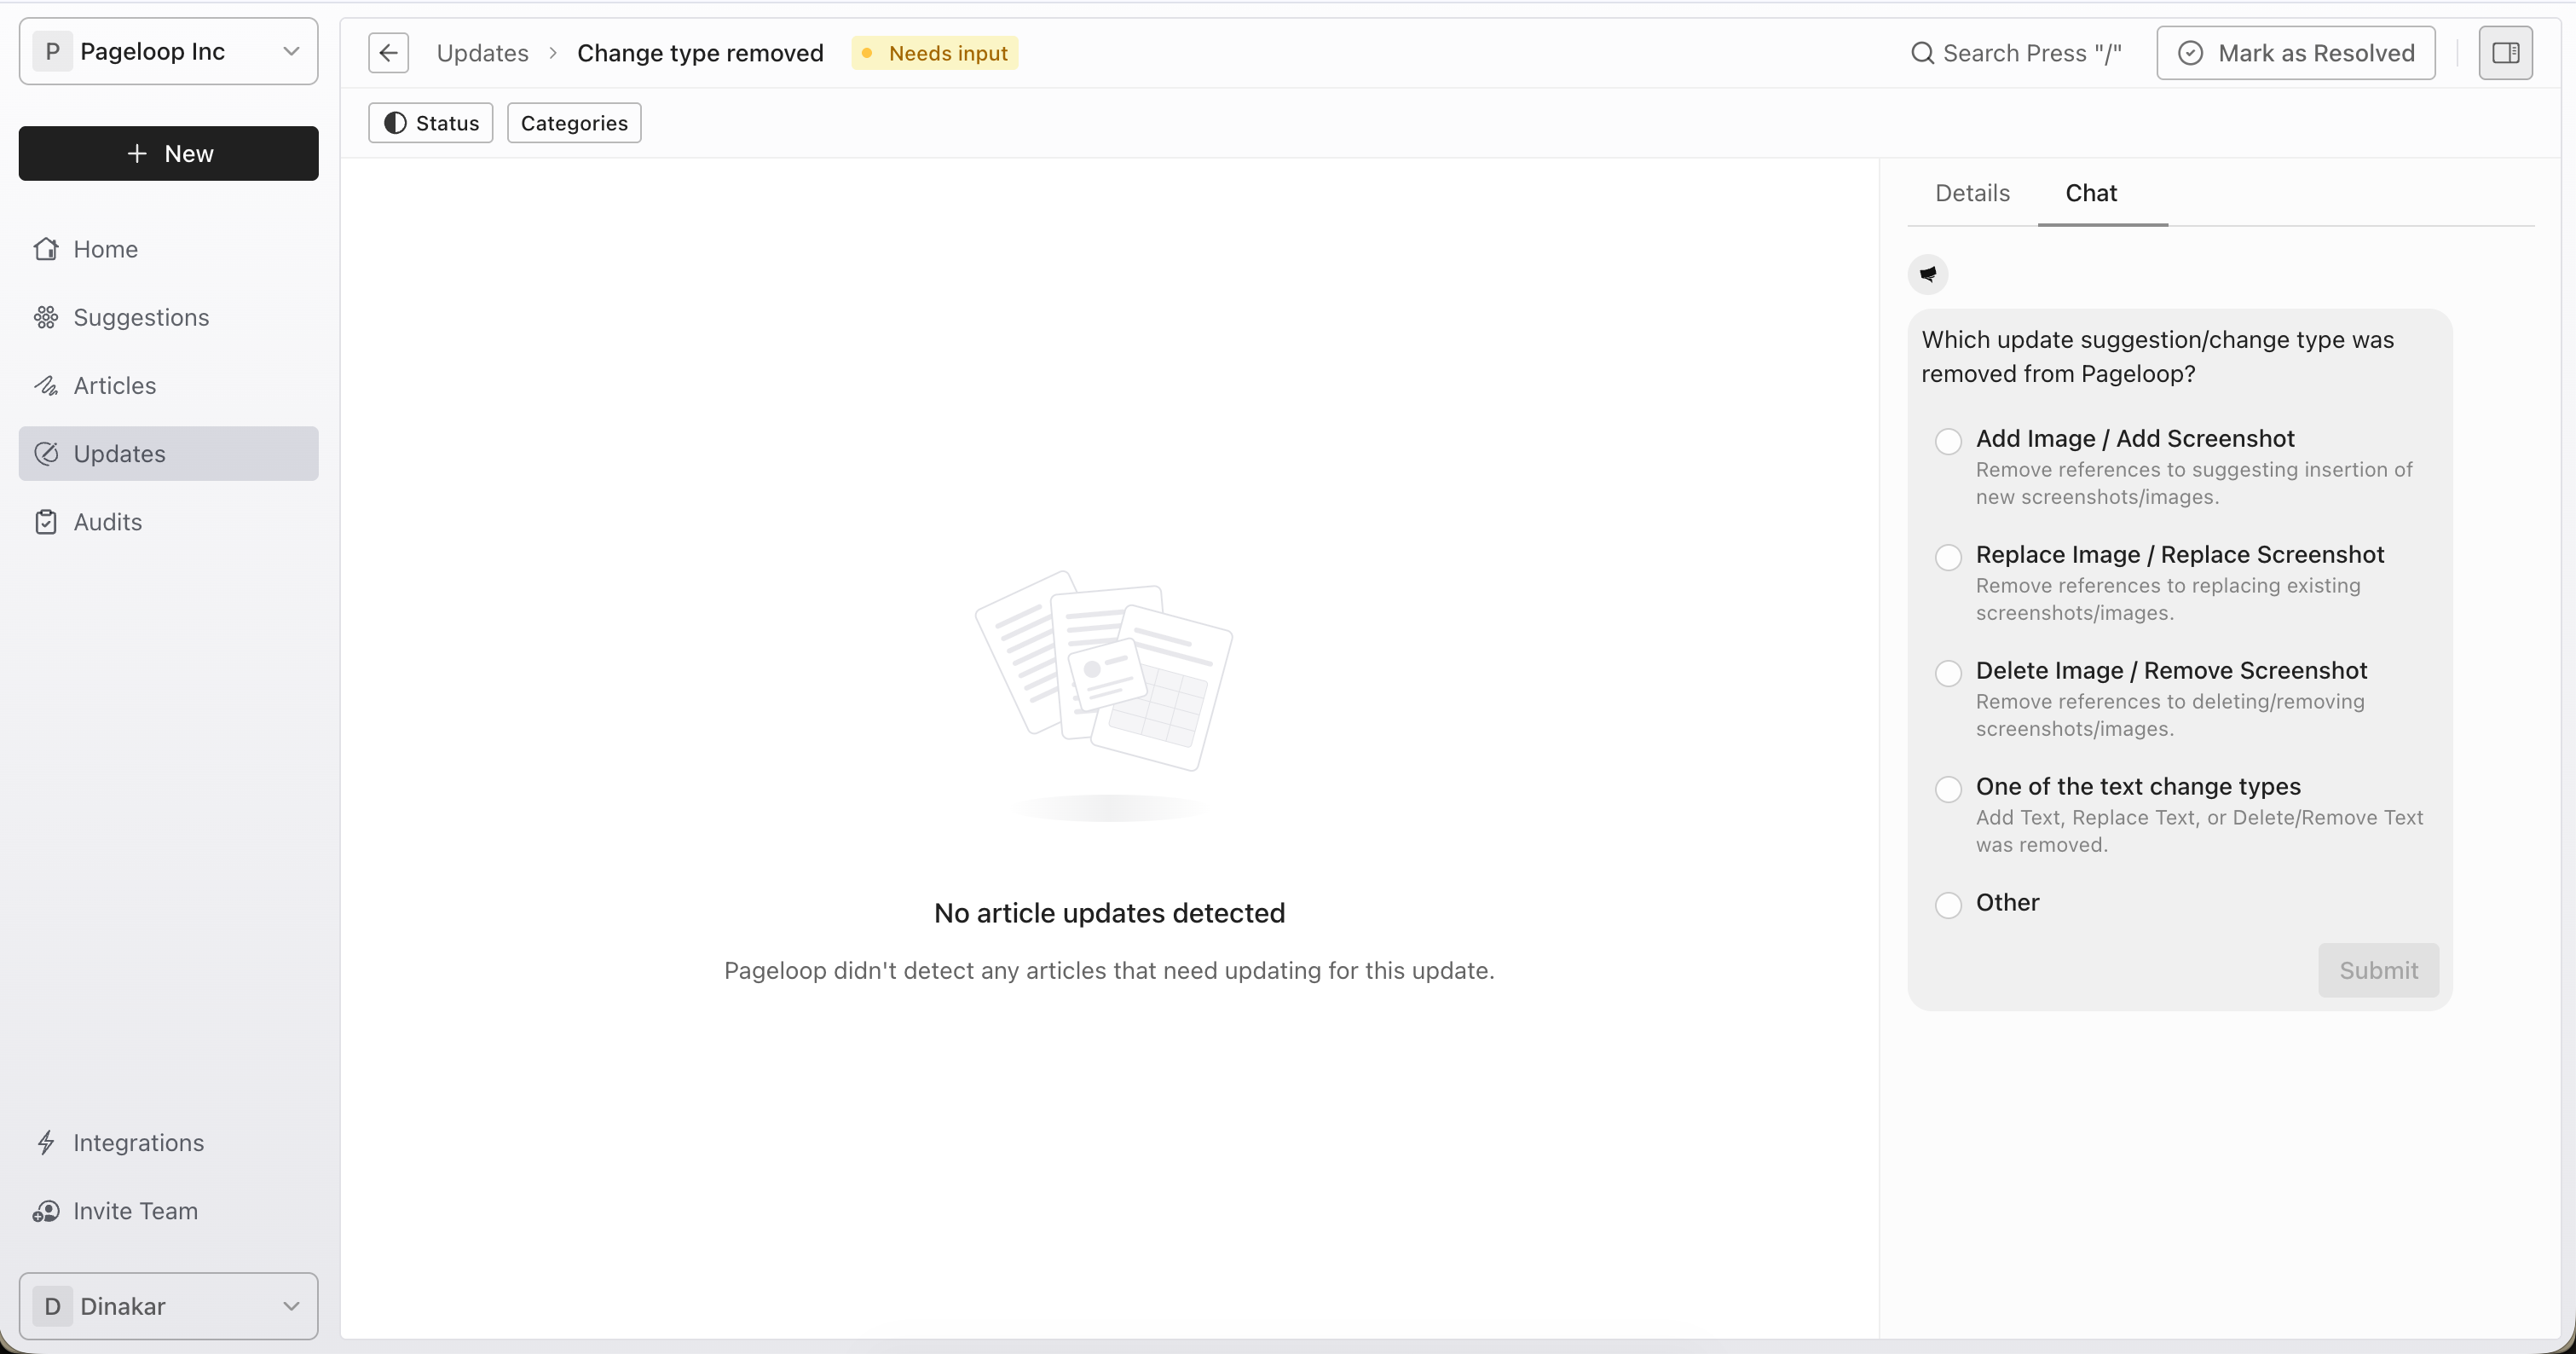
Task: Click 'Pageloop didn't detect any articles' message
Action: (x=1109, y=970)
